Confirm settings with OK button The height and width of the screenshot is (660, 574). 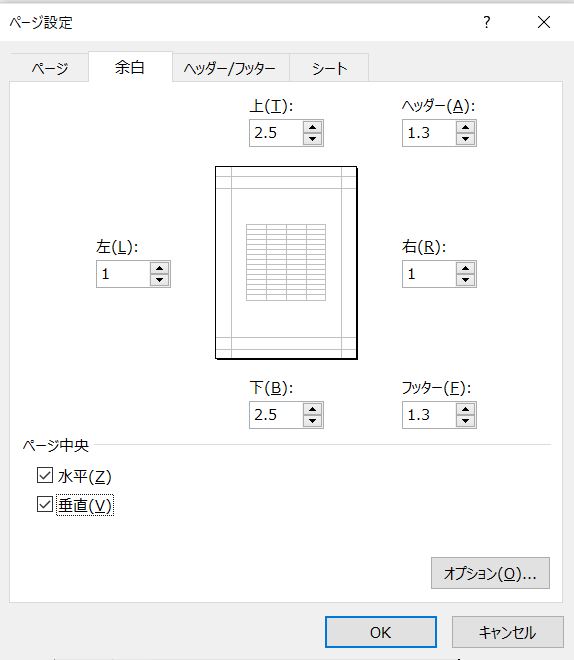click(380, 632)
